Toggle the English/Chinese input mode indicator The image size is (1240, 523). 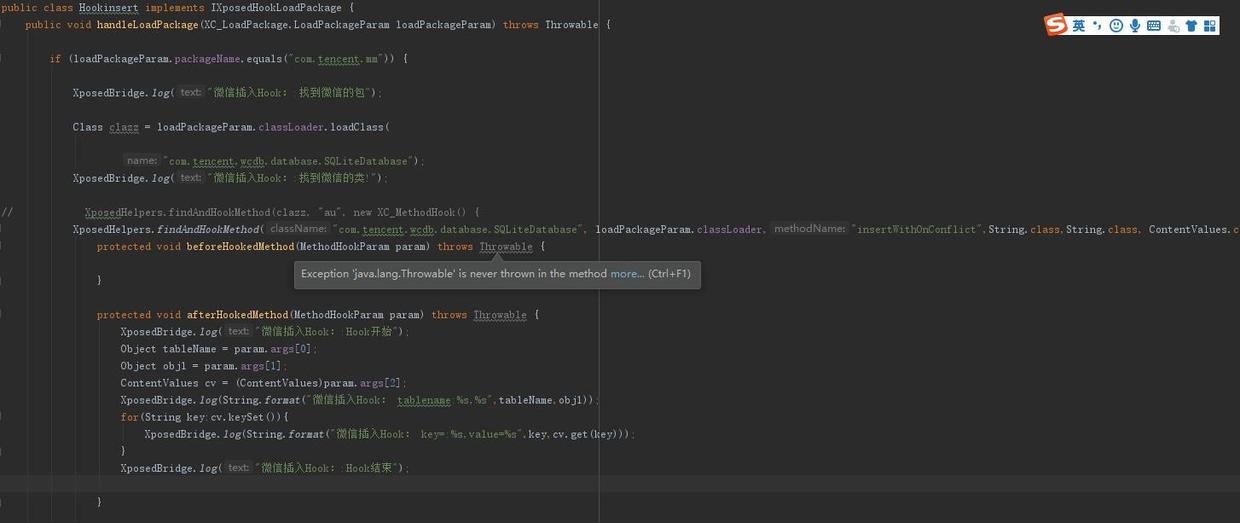tap(1079, 26)
